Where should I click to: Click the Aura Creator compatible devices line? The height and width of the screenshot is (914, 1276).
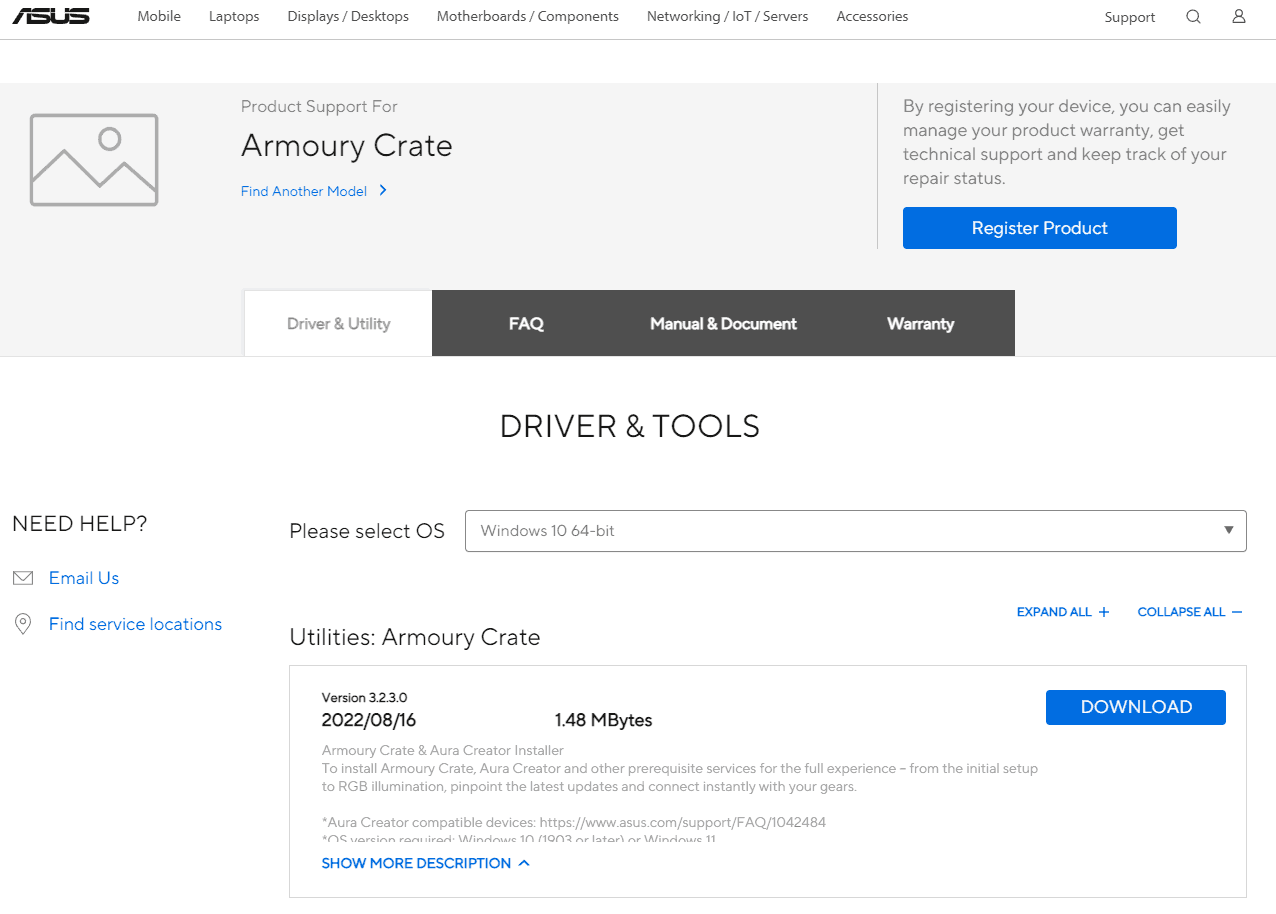[x=574, y=822]
